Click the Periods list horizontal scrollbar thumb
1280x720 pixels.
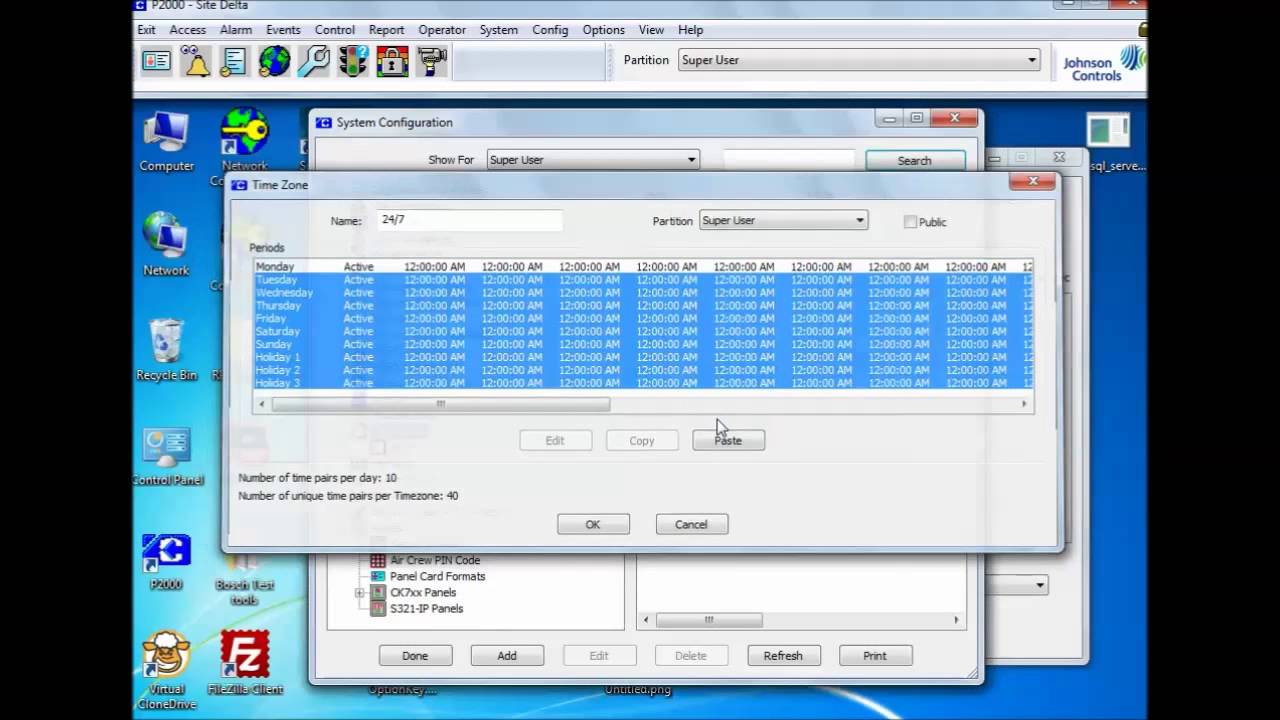(440, 404)
